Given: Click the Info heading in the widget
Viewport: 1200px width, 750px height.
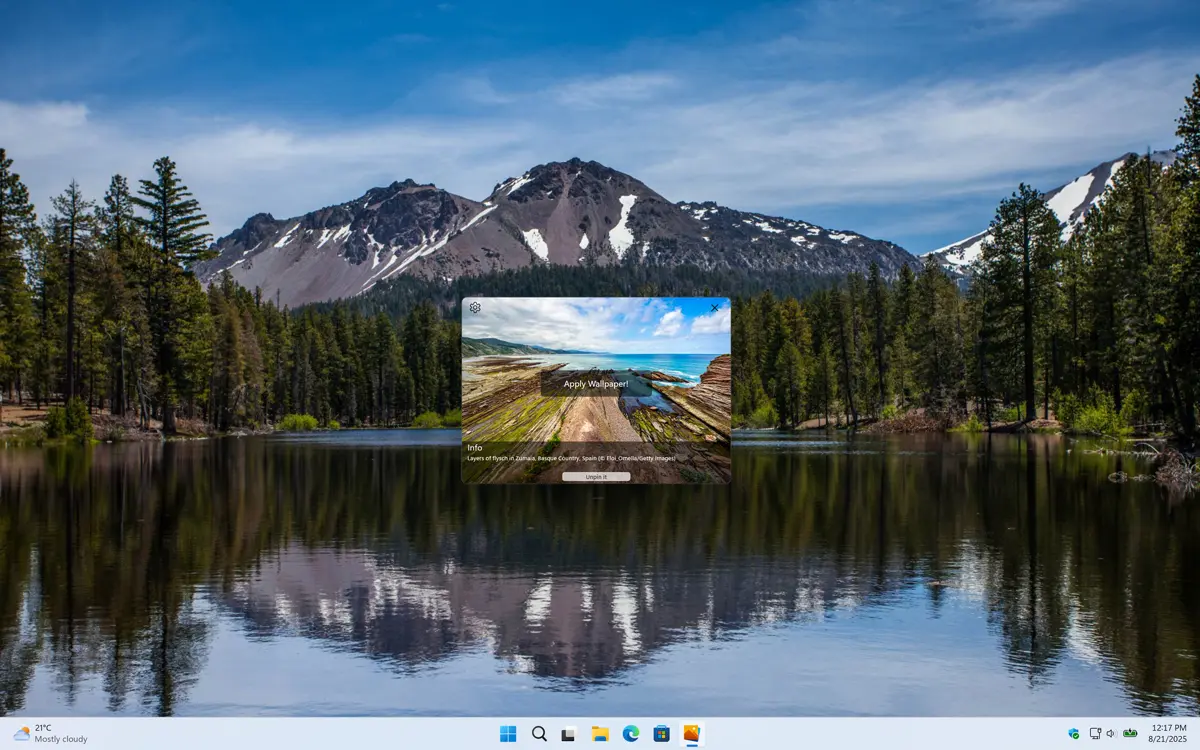Looking at the screenshot, I should [475, 447].
